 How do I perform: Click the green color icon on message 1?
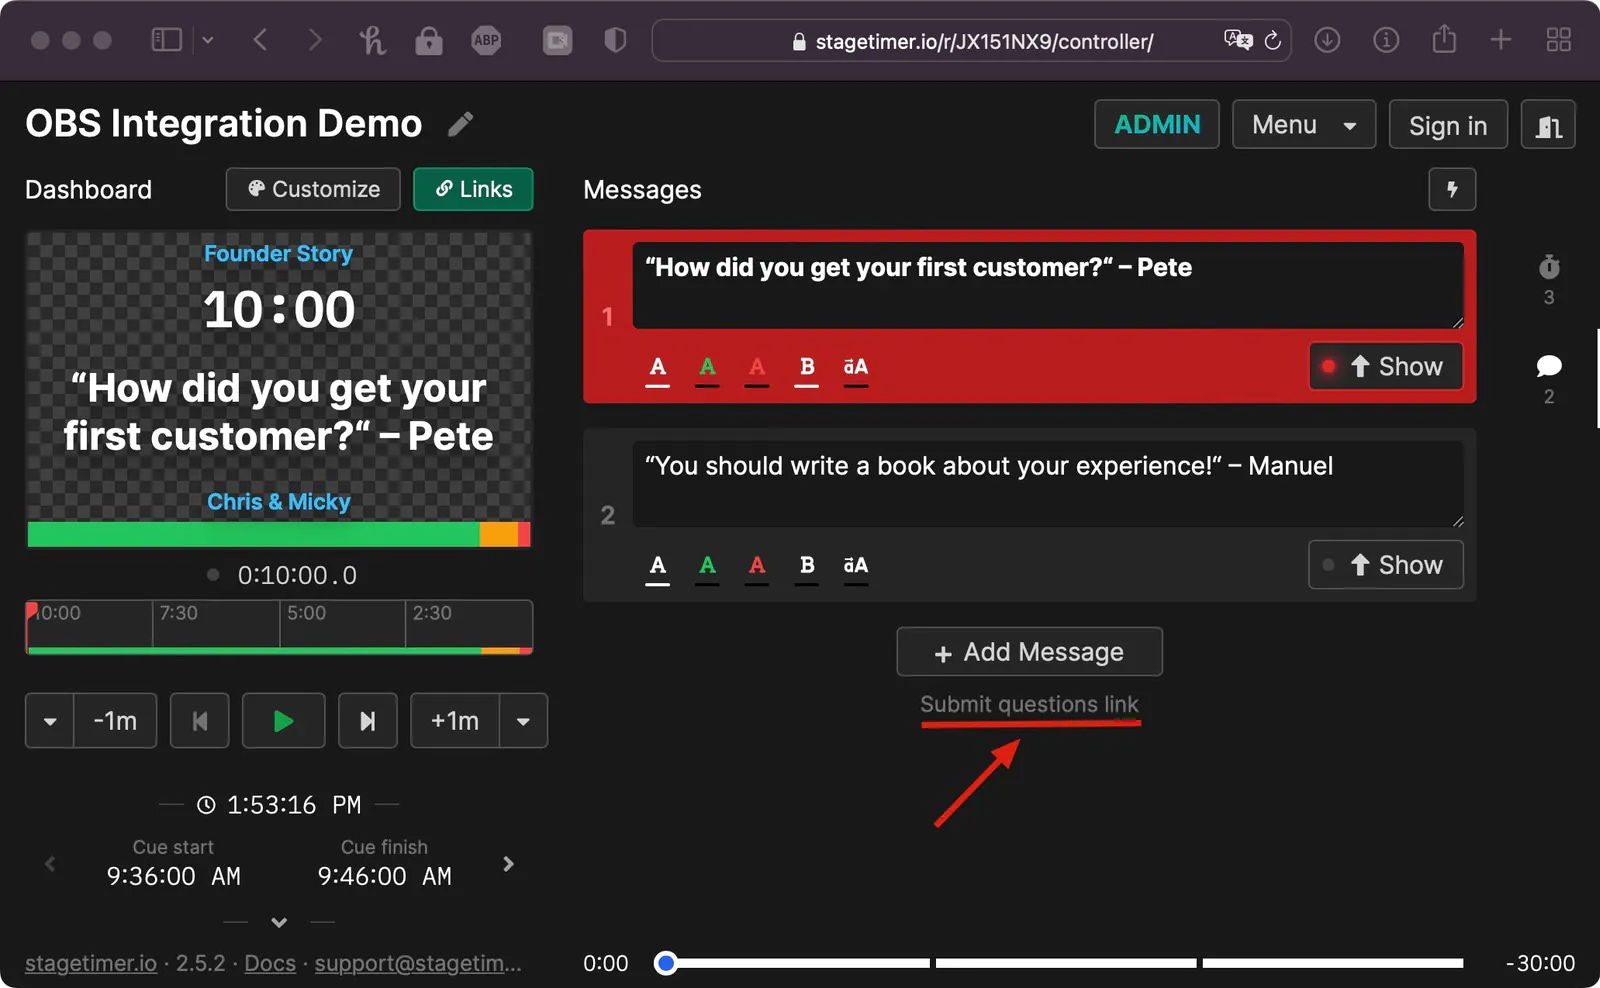pyautogui.click(x=707, y=367)
